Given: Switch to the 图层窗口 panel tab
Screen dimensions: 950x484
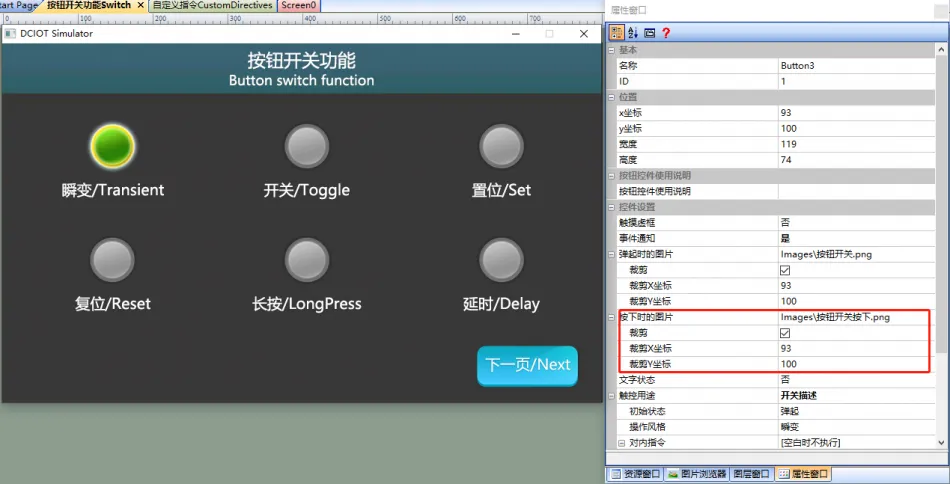Looking at the screenshot, I should (x=751, y=474).
